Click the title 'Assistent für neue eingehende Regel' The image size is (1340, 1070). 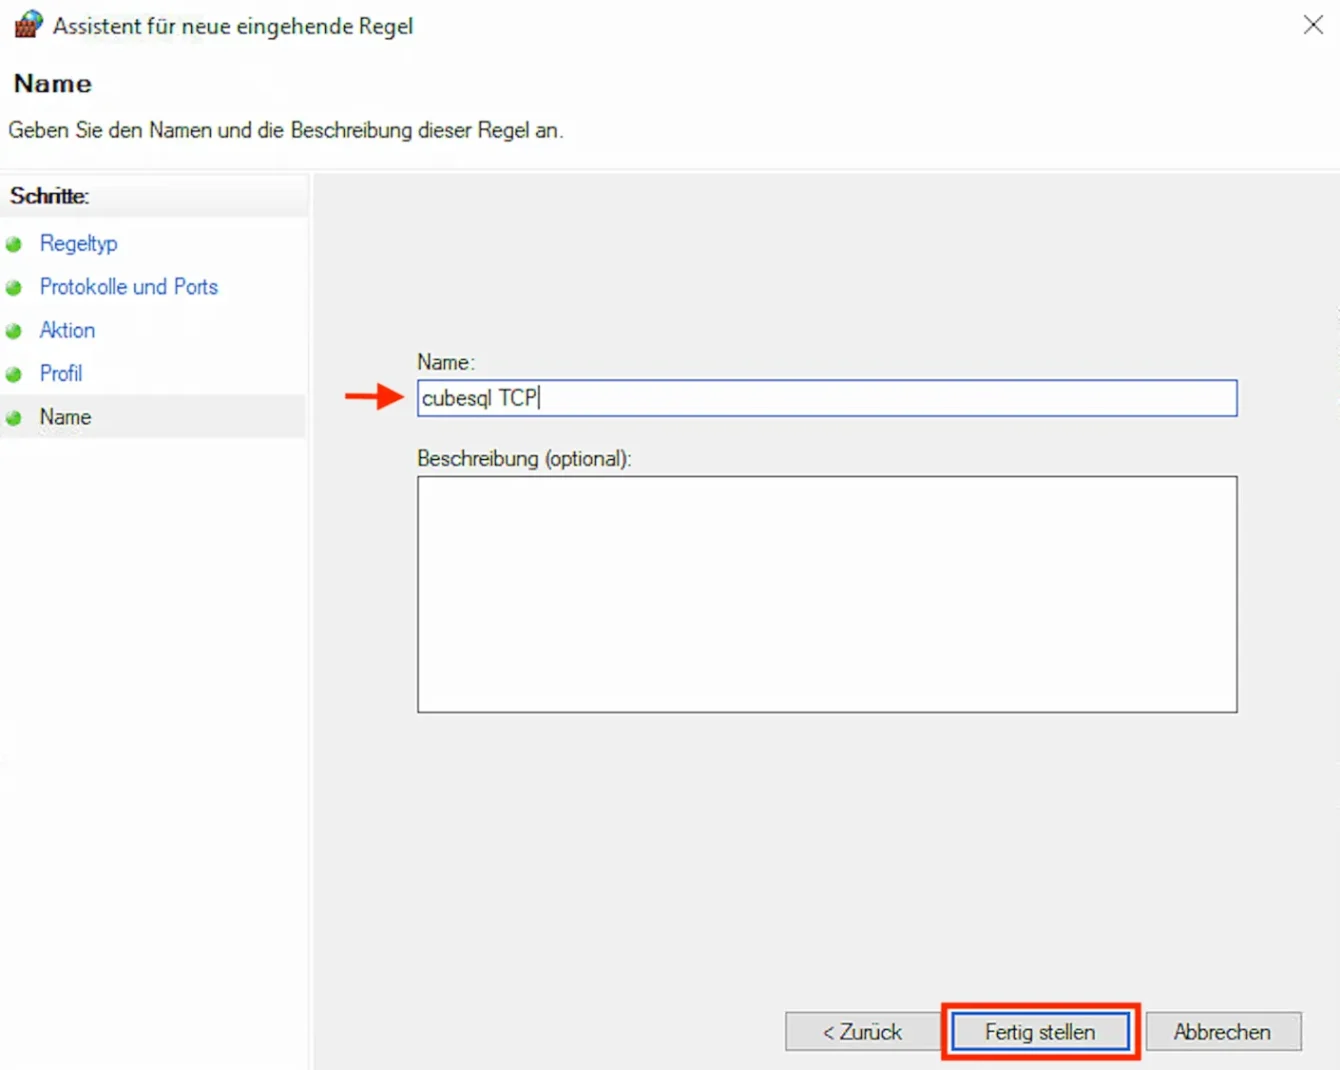point(233,26)
